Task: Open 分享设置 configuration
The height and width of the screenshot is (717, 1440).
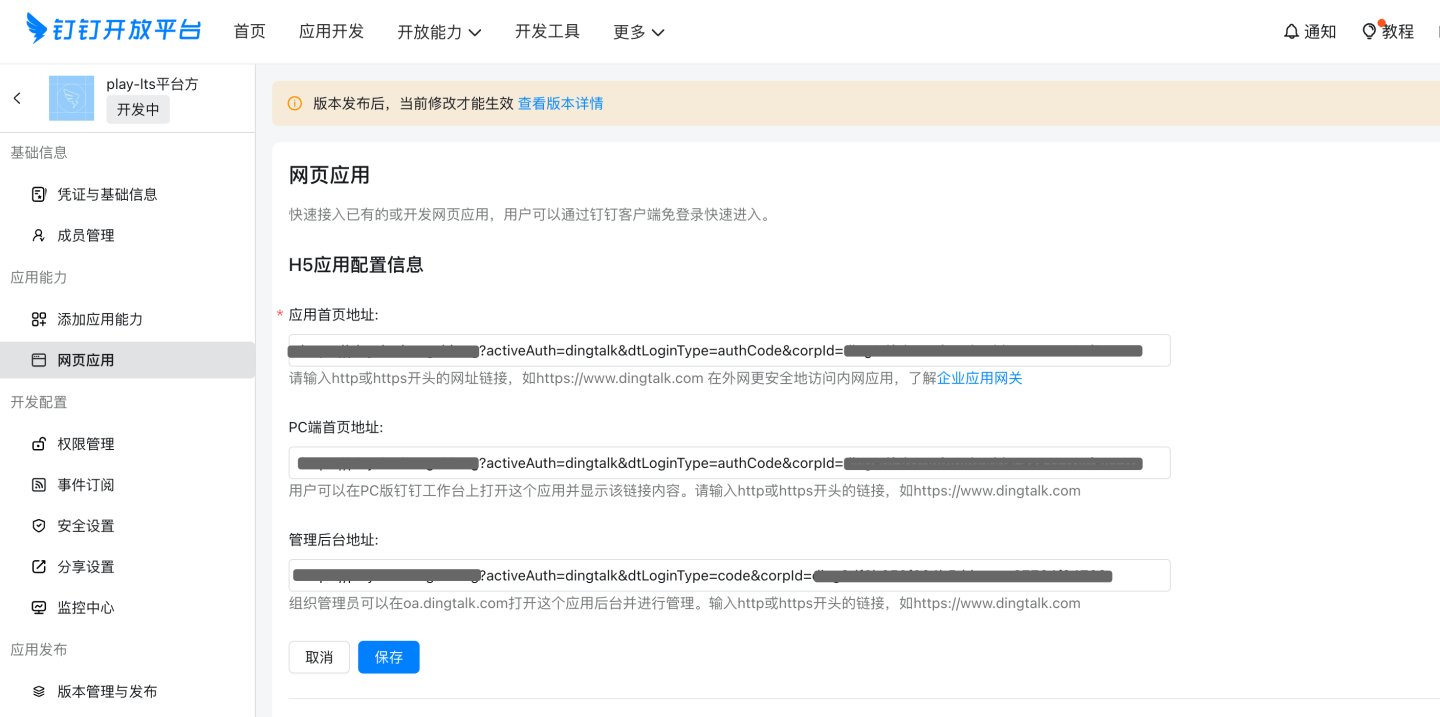Action: coord(85,566)
